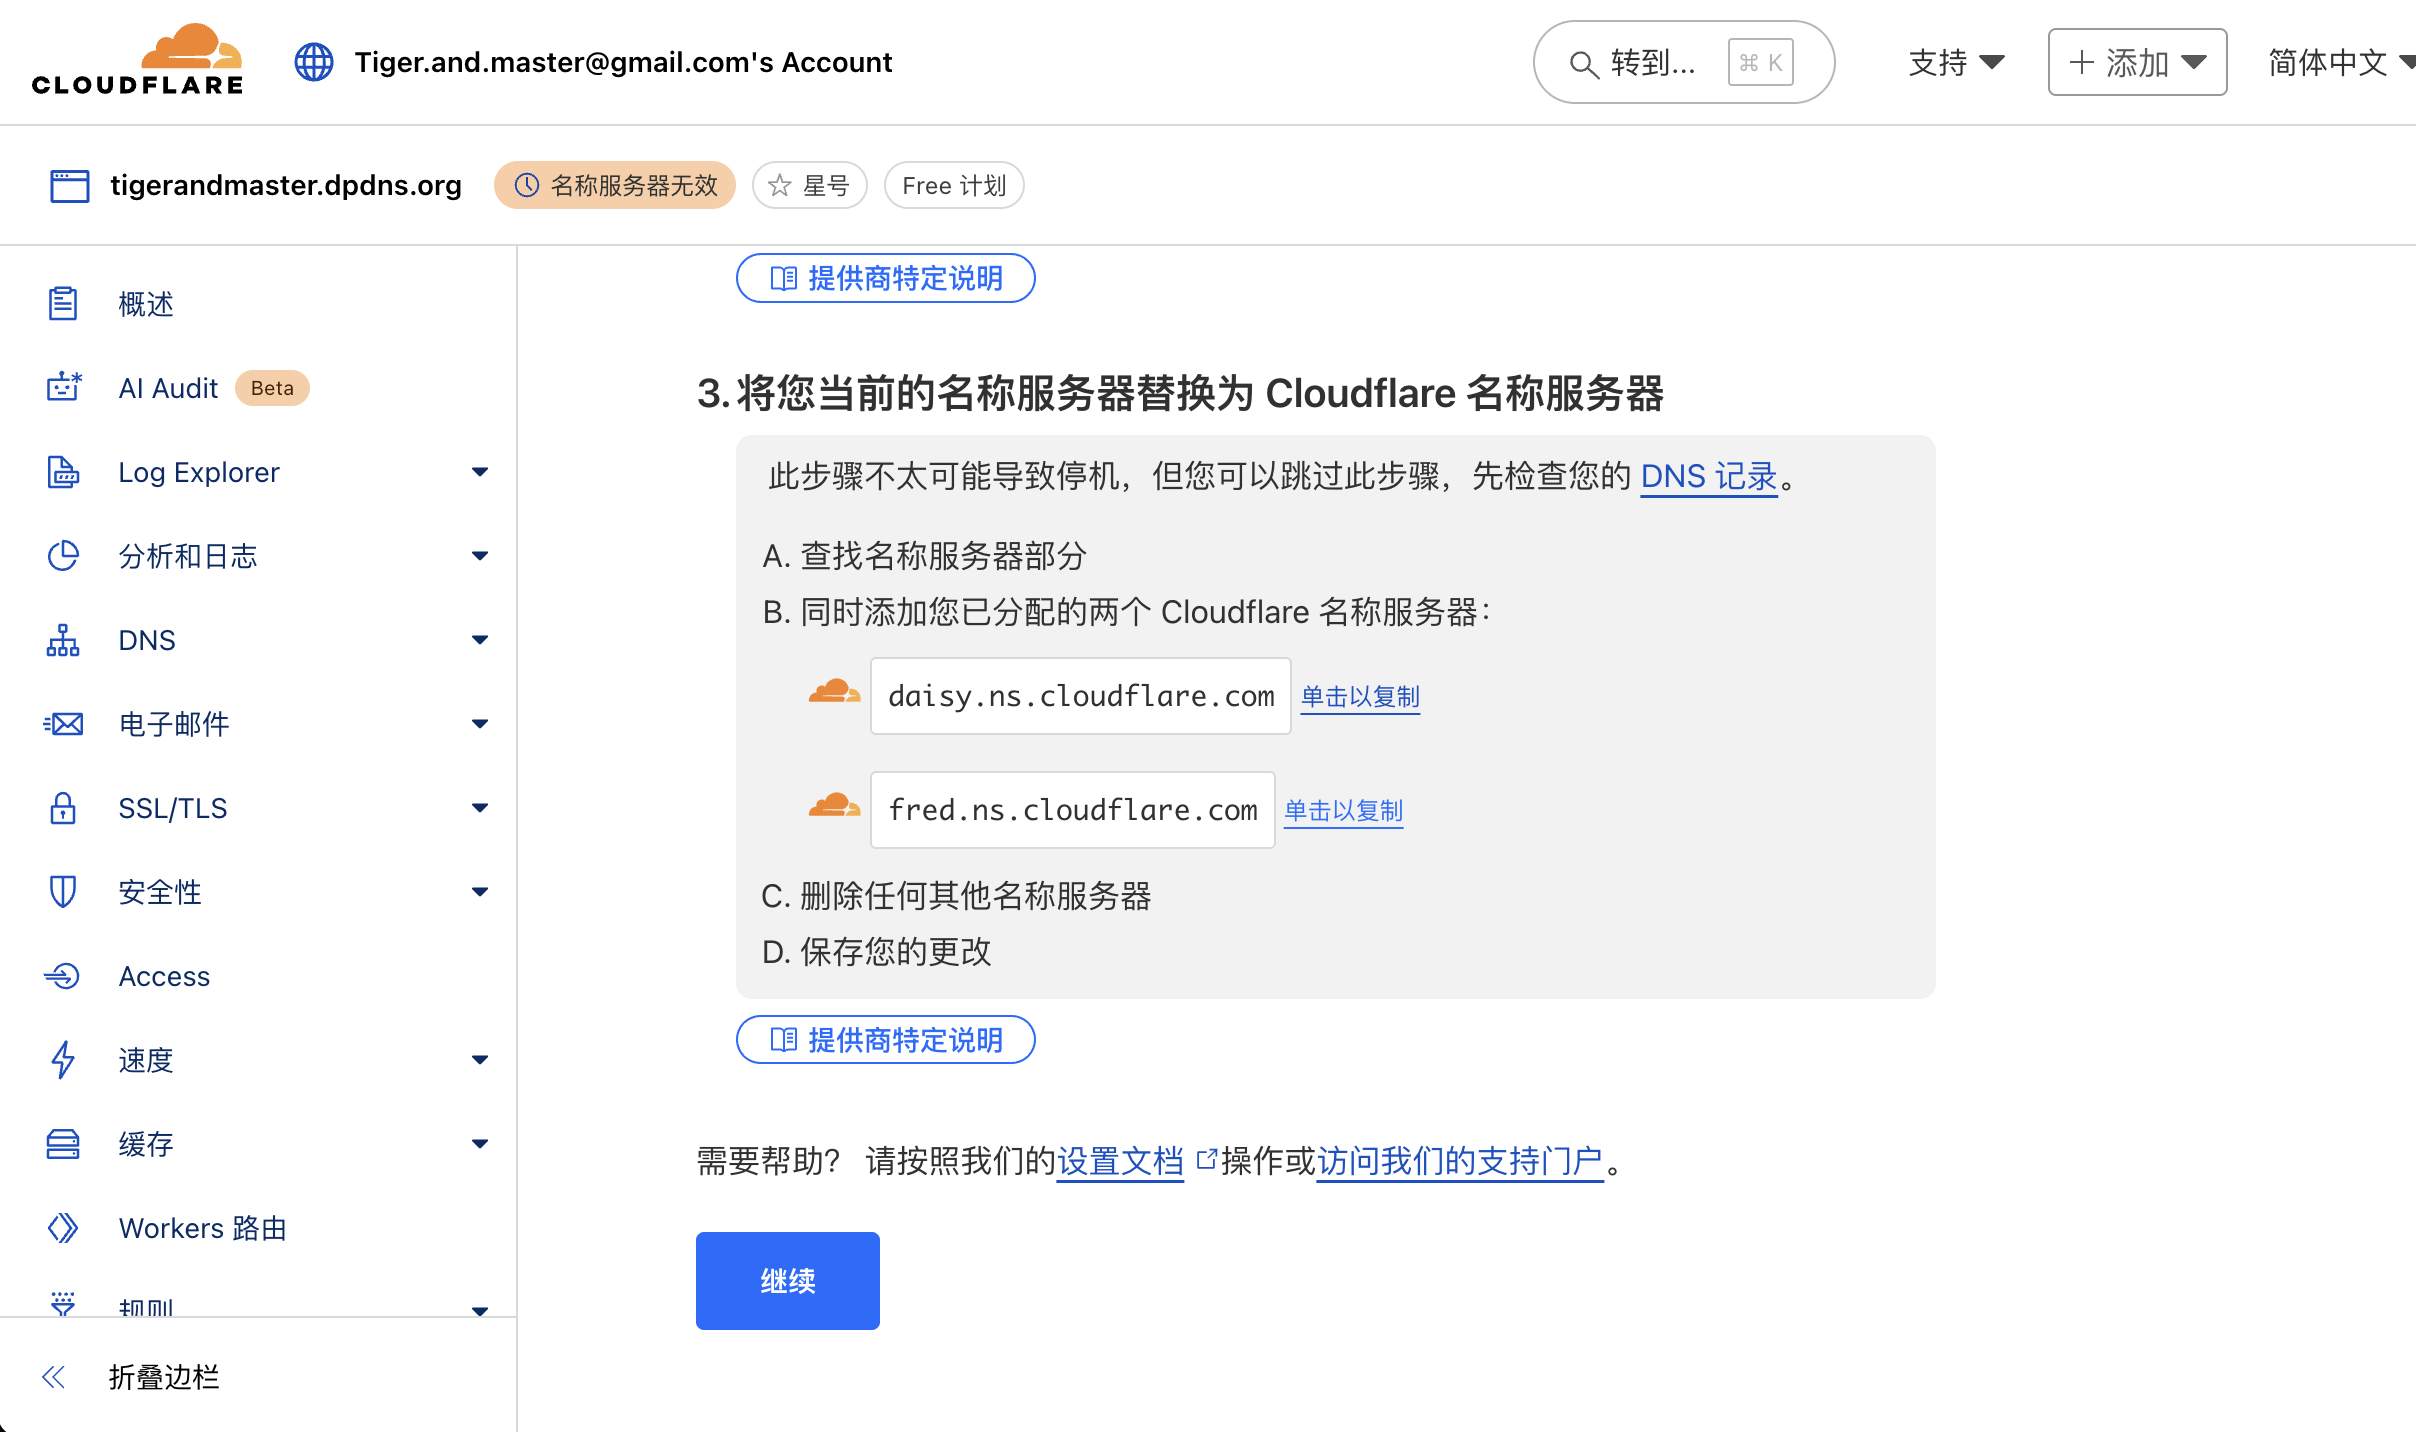The width and height of the screenshot is (2416, 1432).
Task: Click the star icon in 星号 button
Action: (780, 185)
